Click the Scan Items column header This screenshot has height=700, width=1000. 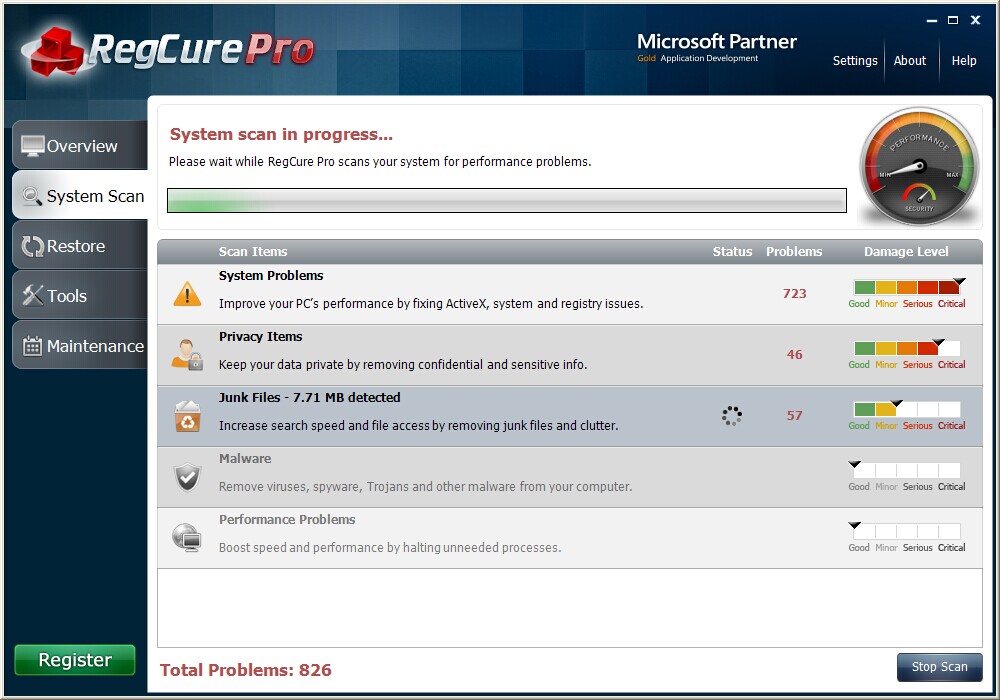[253, 252]
